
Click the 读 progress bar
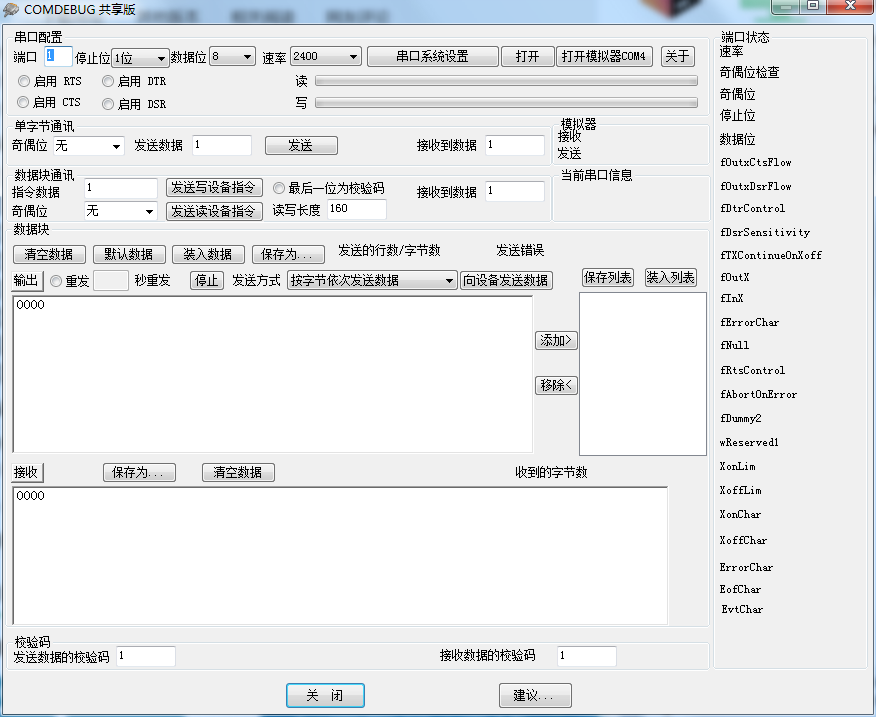pos(506,81)
